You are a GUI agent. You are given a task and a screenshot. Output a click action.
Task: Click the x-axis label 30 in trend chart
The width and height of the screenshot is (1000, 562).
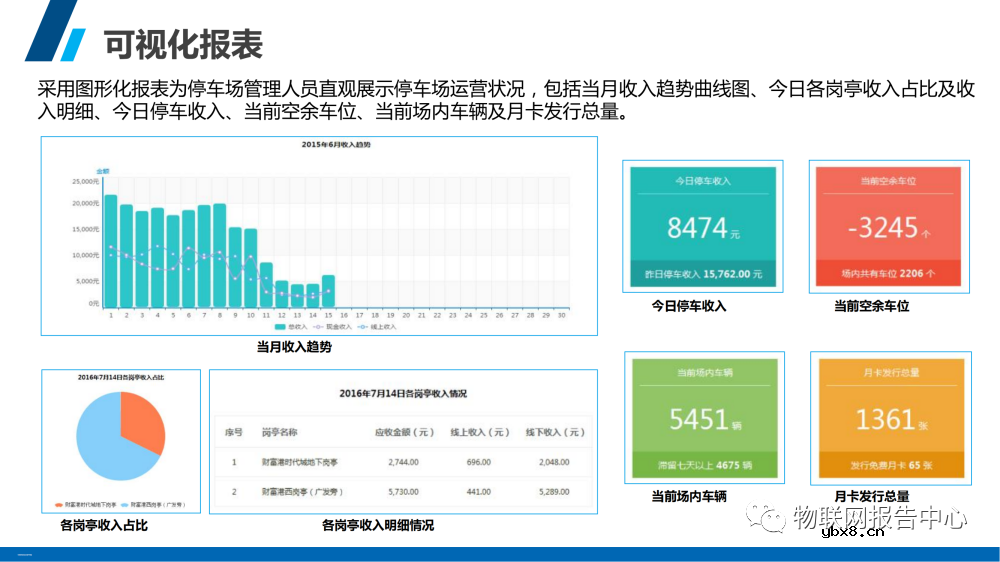click(561, 315)
